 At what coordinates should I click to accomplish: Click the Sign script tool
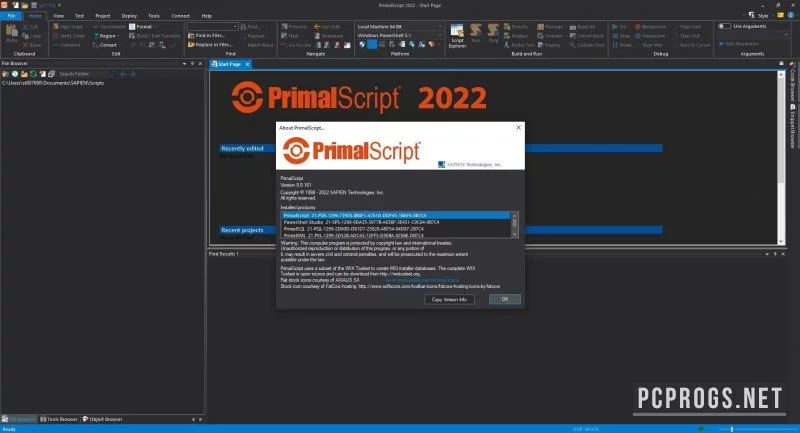pos(68,27)
